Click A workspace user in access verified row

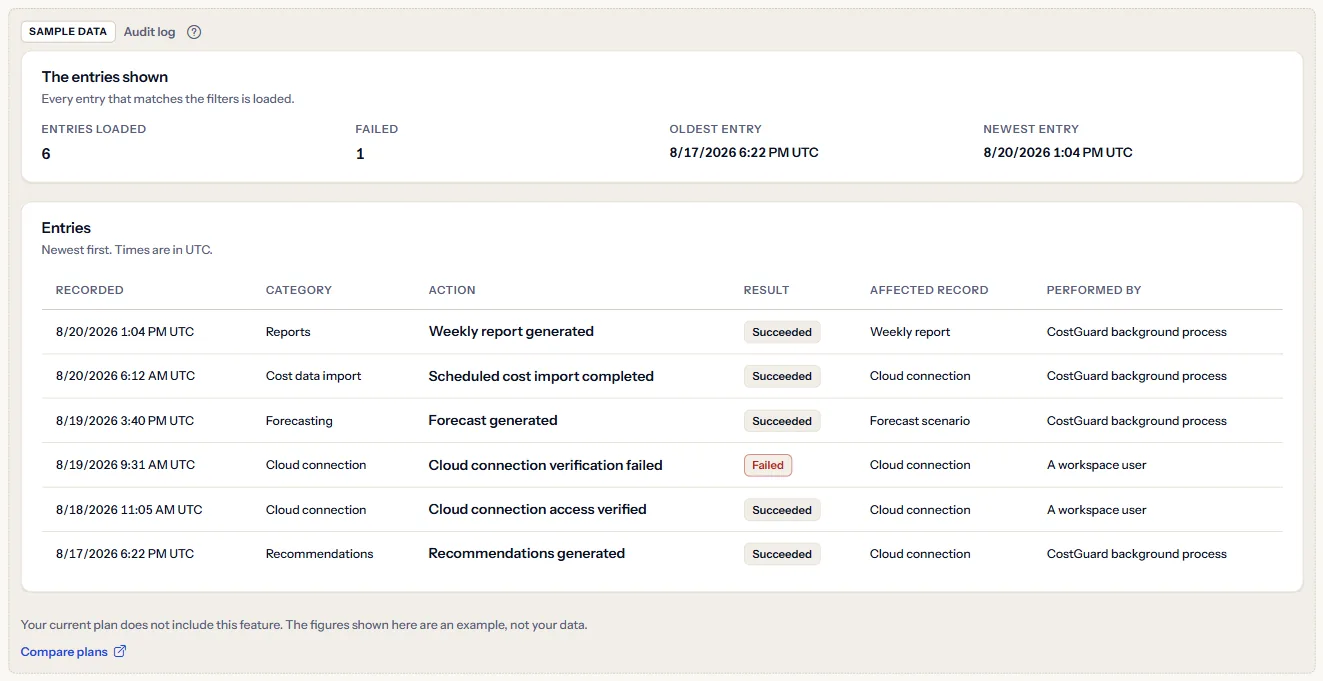(x=1097, y=510)
